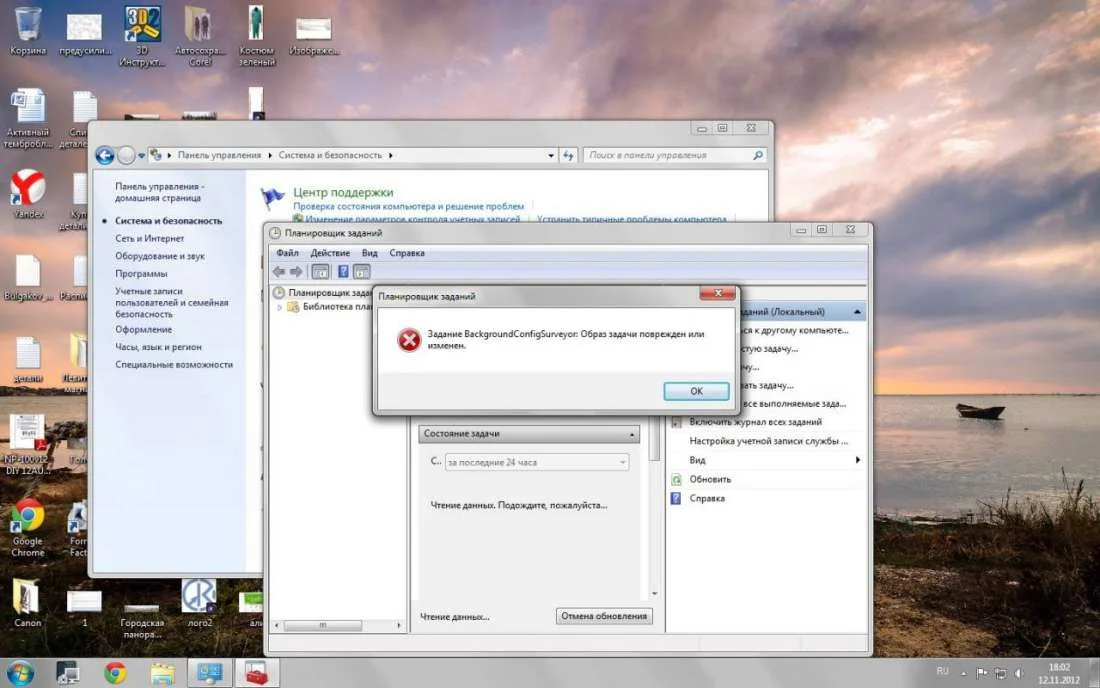The image size is (1100, 688).
Task: Click Система и безопасность breadcrumb segment
Action: (330, 155)
